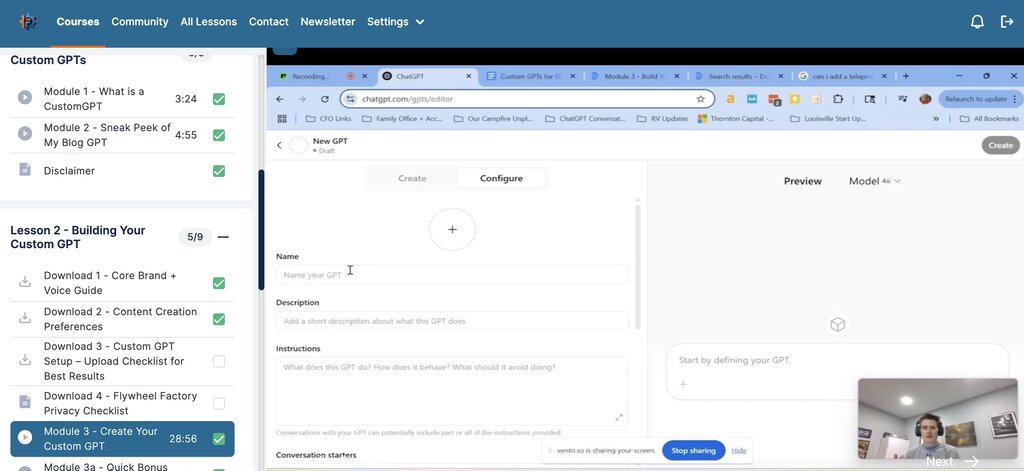This screenshot has height=471, width=1024.
Task: Open the Disclaimer document icon
Action: tap(25, 170)
